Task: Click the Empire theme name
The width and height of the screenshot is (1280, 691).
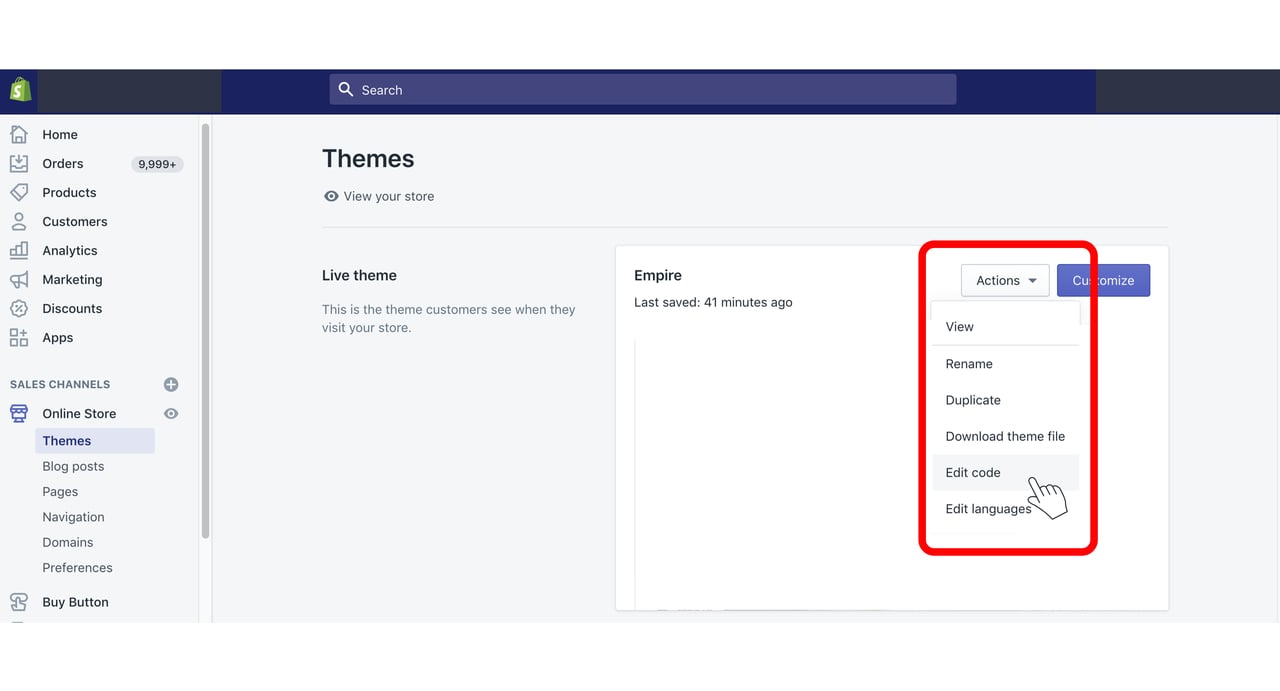Action: coord(658,275)
